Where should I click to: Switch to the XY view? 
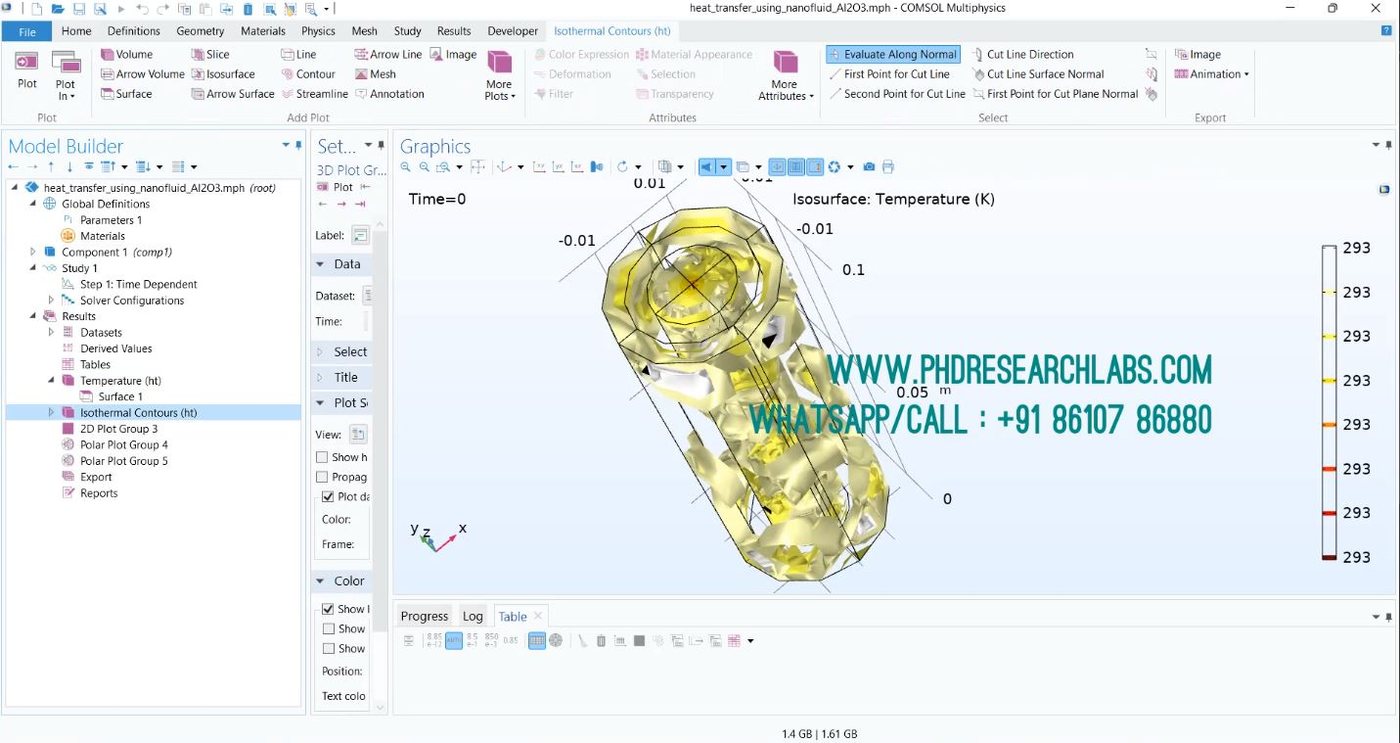(539, 167)
